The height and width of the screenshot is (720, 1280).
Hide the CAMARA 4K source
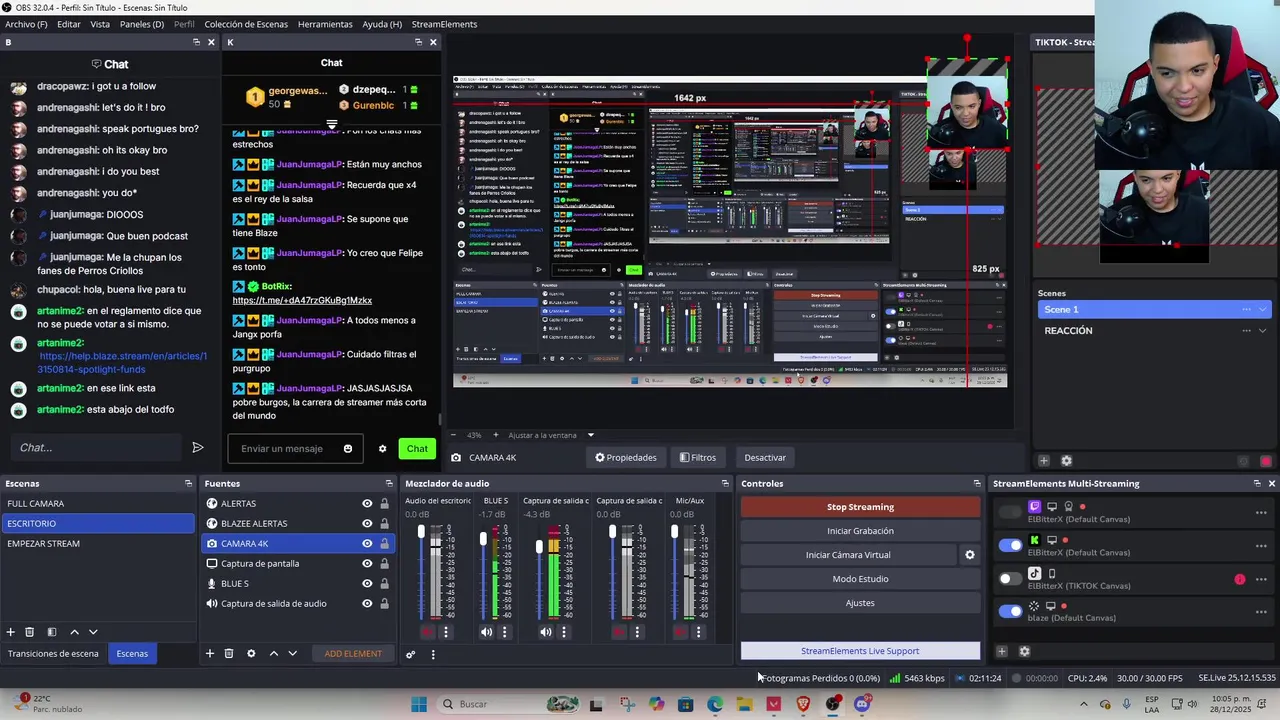pos(367,544)
